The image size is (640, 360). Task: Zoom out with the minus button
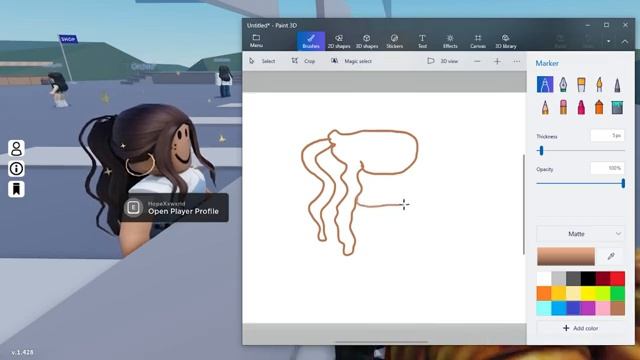click(x=477, y=61)
